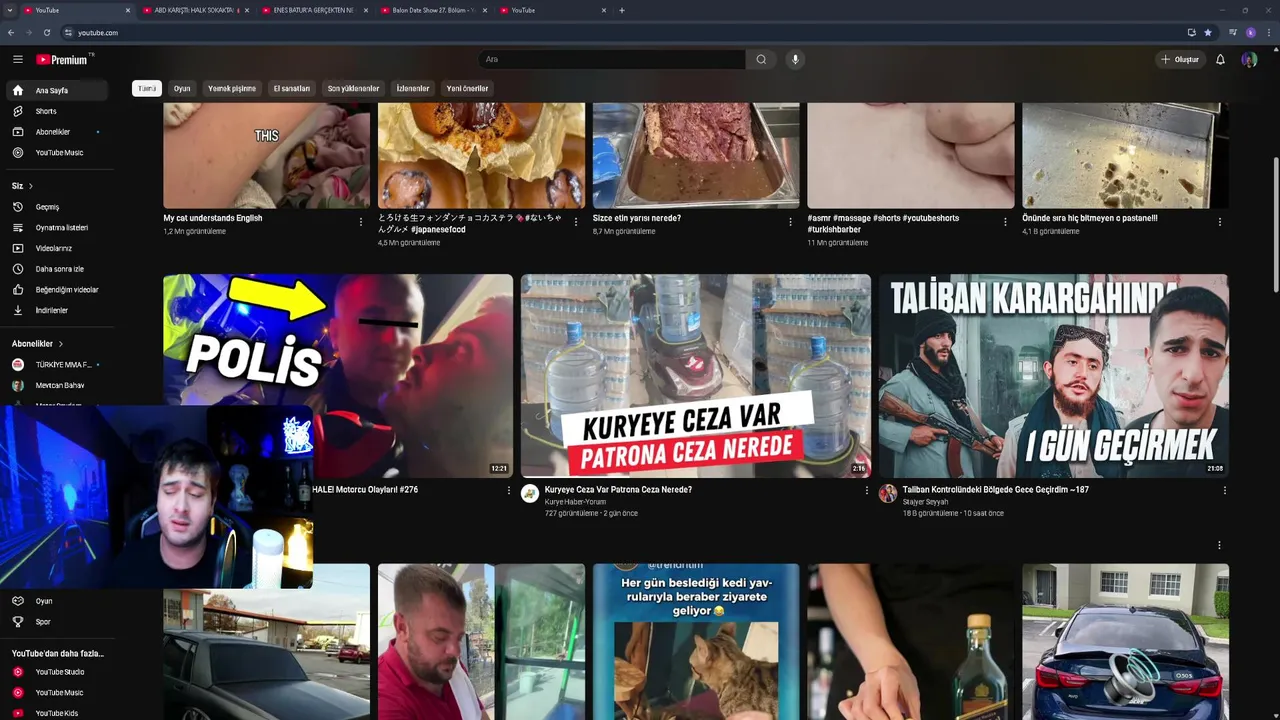The height and width of the screenshot is (720, 1280).
Task: Expand the Abonelikler subscriptions heading
Action: click(x=38, y=344)
